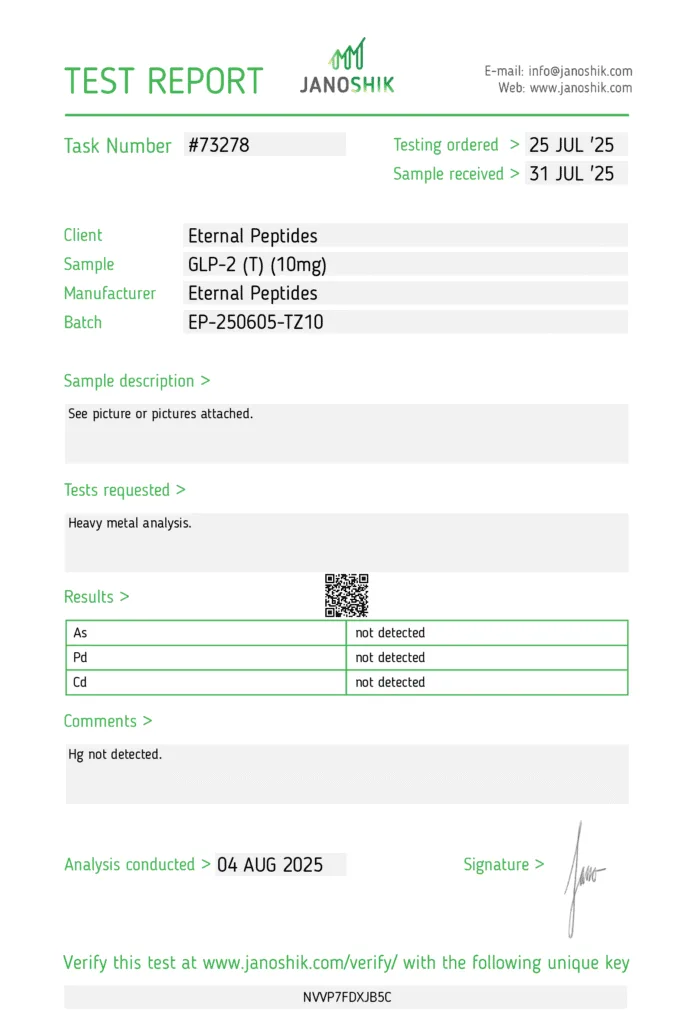This screenshot has height=1024, width=694.
Task: Click the arrow beside Tests requested
Action: click(181, 489)
